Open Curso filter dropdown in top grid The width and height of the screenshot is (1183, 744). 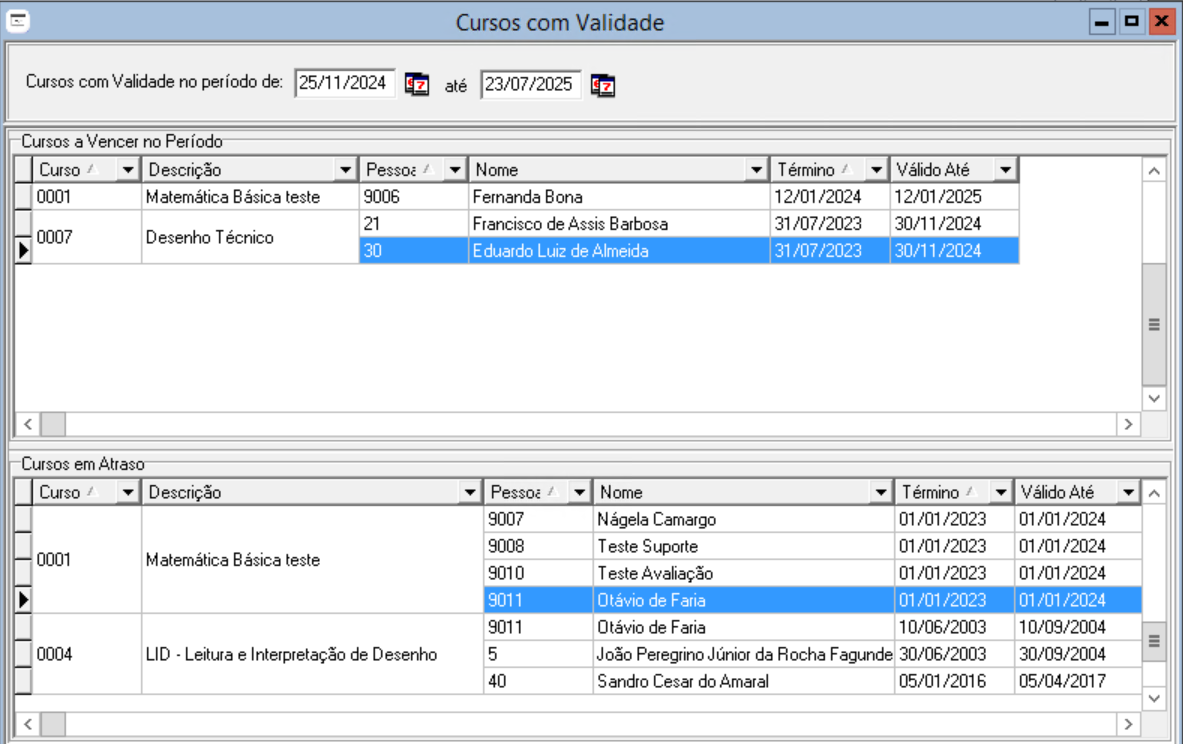pos(127,170)
